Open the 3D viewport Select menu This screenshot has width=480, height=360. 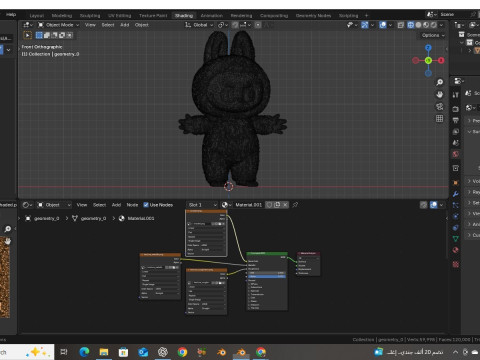(x=108, y=25)
